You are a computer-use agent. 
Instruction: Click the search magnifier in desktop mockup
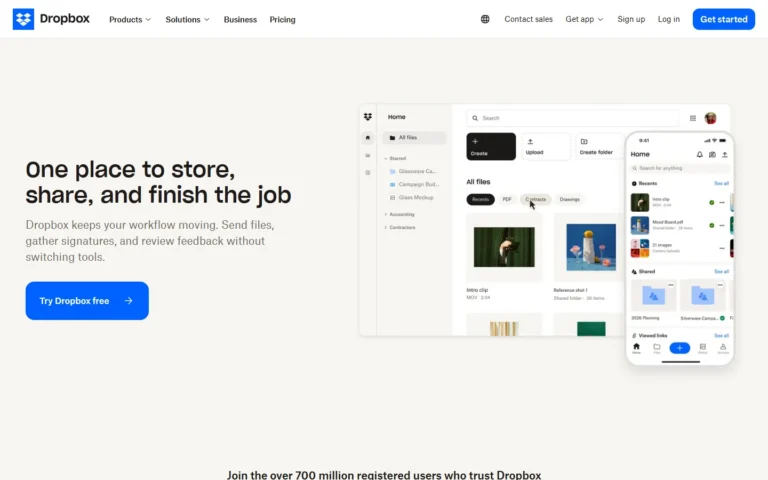pos(475,118)
